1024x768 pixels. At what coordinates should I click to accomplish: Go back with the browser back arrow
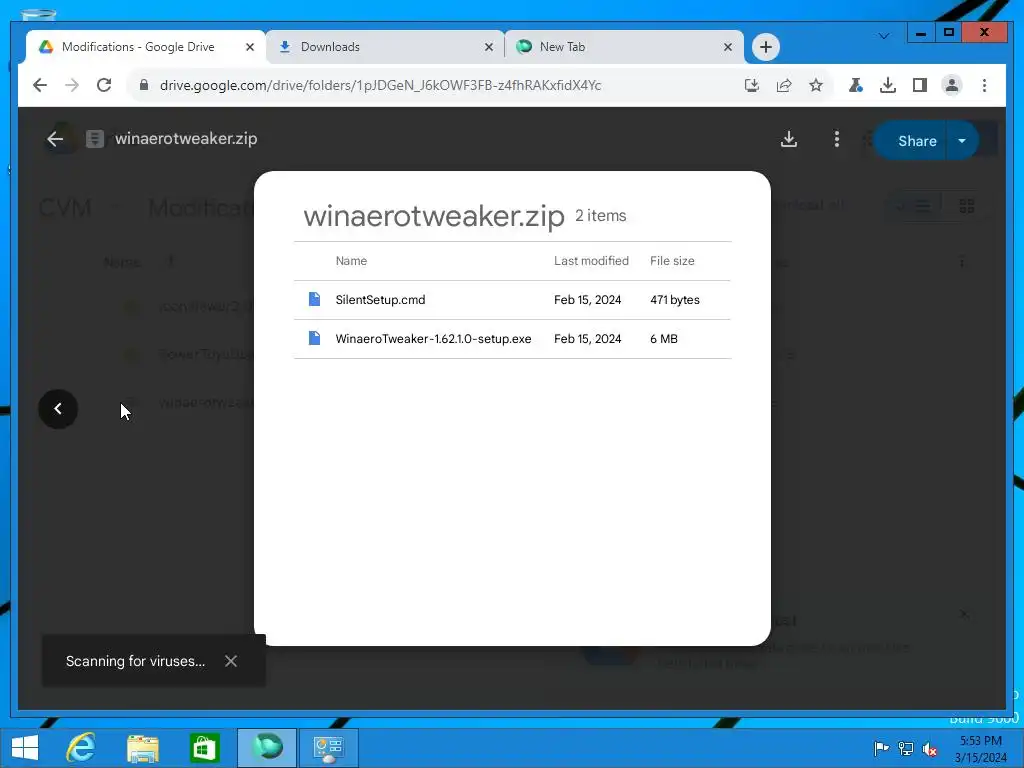(40, 85)
